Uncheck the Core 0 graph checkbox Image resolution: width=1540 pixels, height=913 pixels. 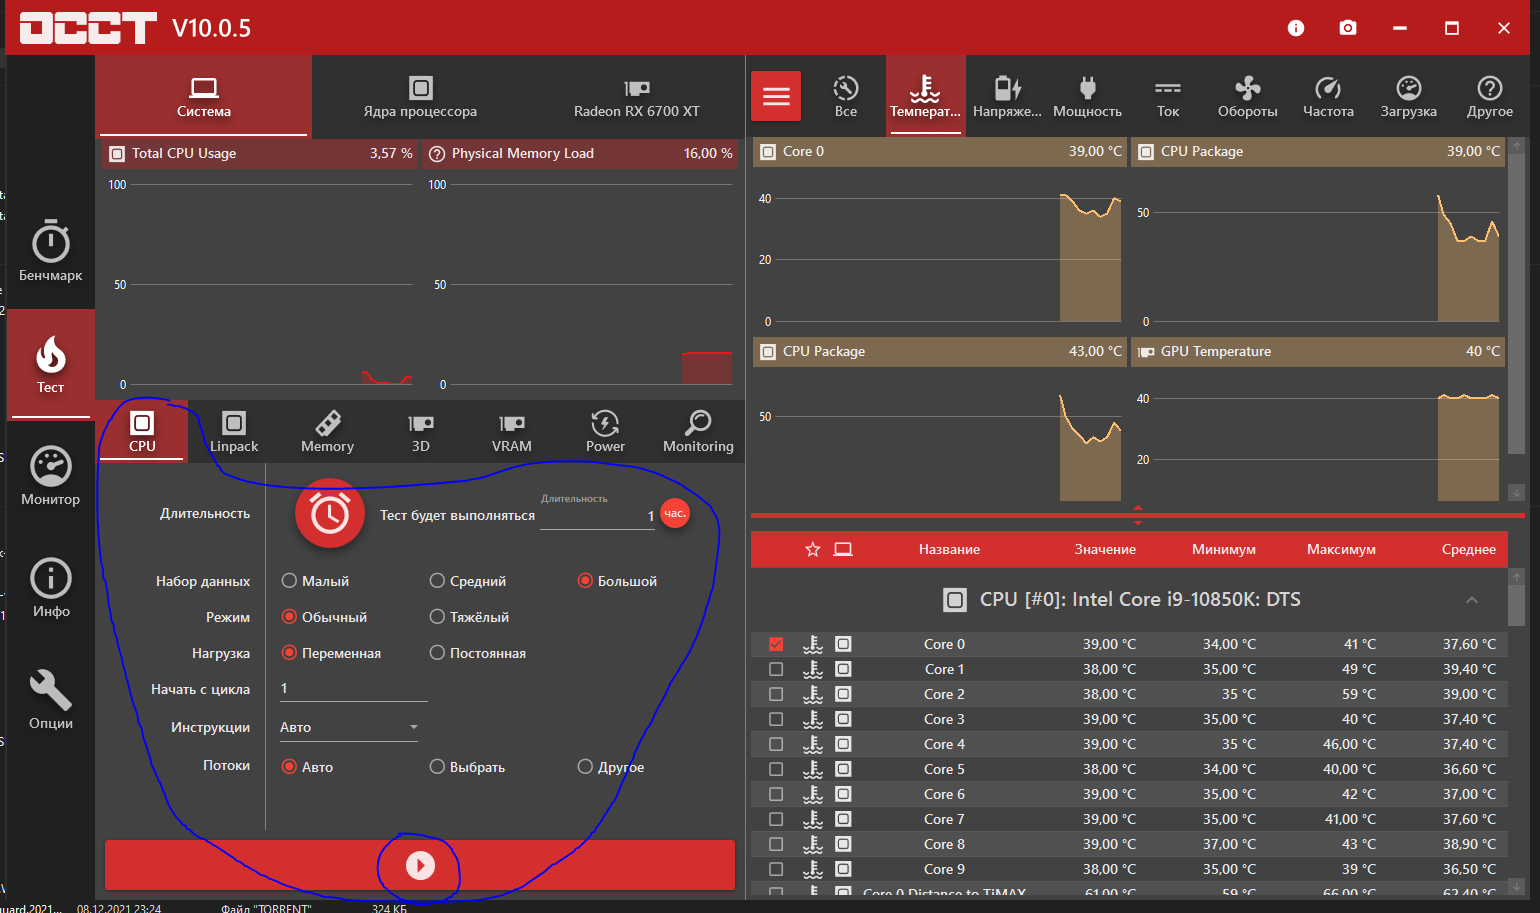pyautogui.click(x=776, y=644)
